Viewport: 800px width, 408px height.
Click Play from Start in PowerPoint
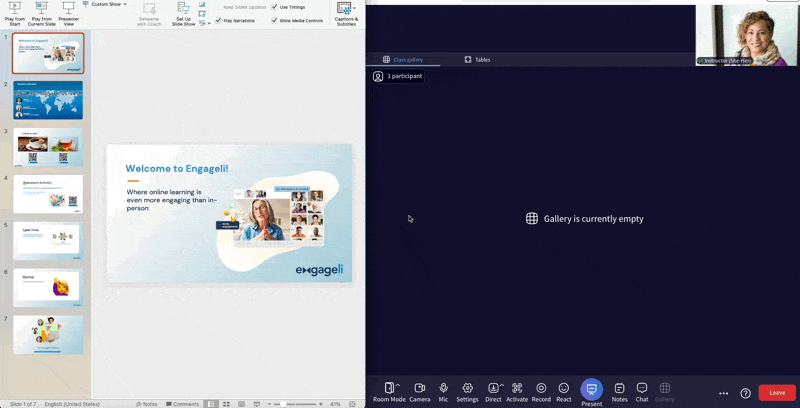[x=14, y=12]
